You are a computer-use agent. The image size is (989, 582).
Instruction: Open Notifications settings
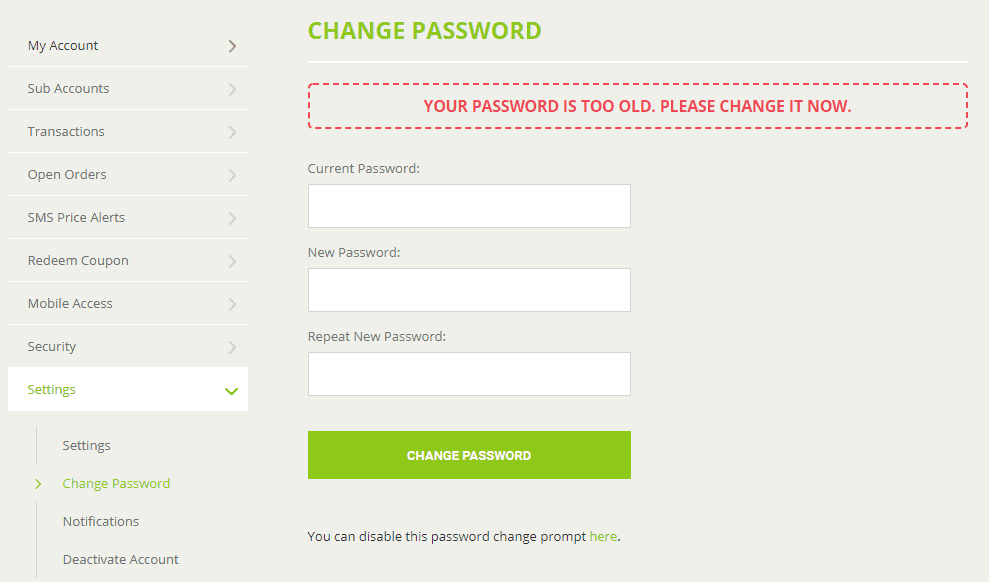pos(101,521)
